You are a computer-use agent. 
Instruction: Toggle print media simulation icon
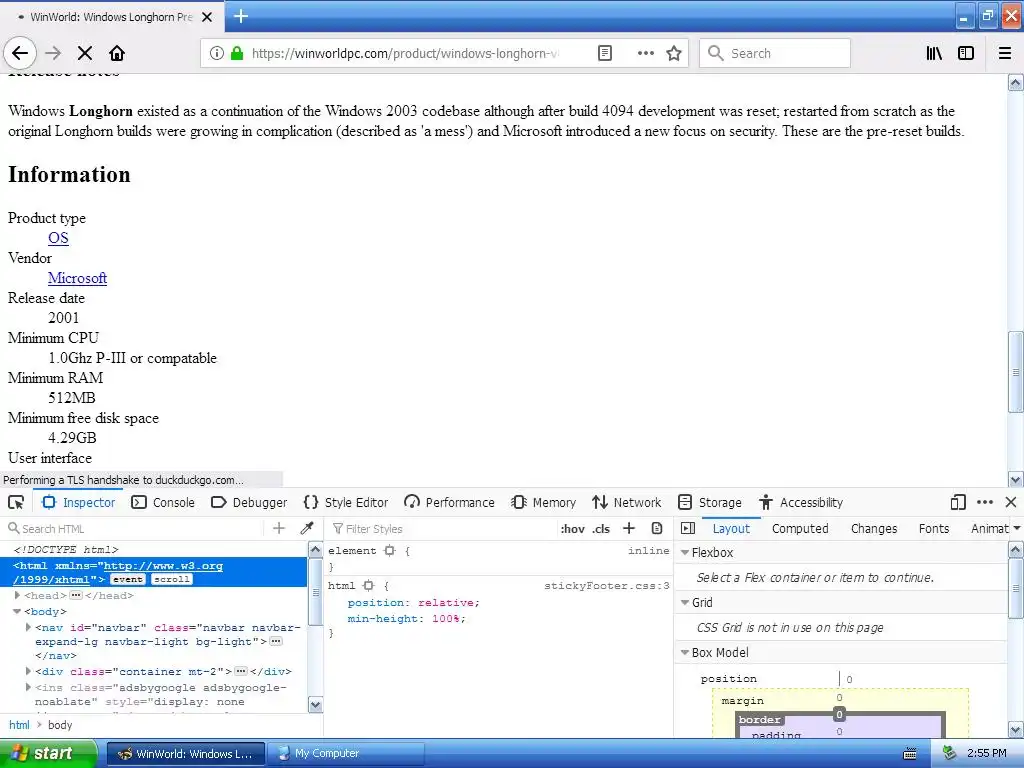pos(658,528)
